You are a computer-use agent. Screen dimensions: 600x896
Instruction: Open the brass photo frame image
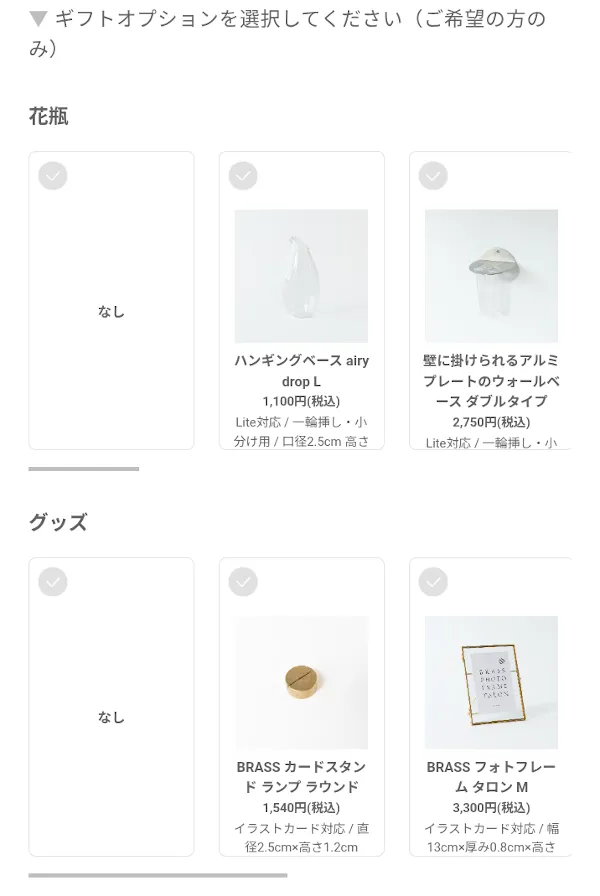tap(491, 682)
